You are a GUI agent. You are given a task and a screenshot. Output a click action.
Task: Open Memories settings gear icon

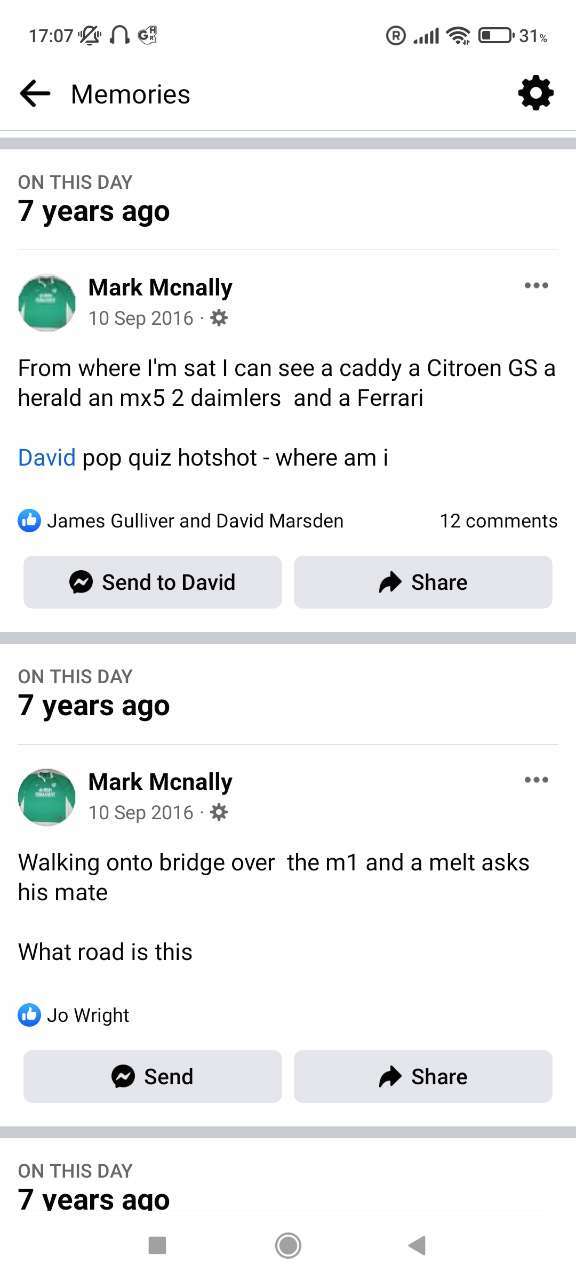pos(536,93)
